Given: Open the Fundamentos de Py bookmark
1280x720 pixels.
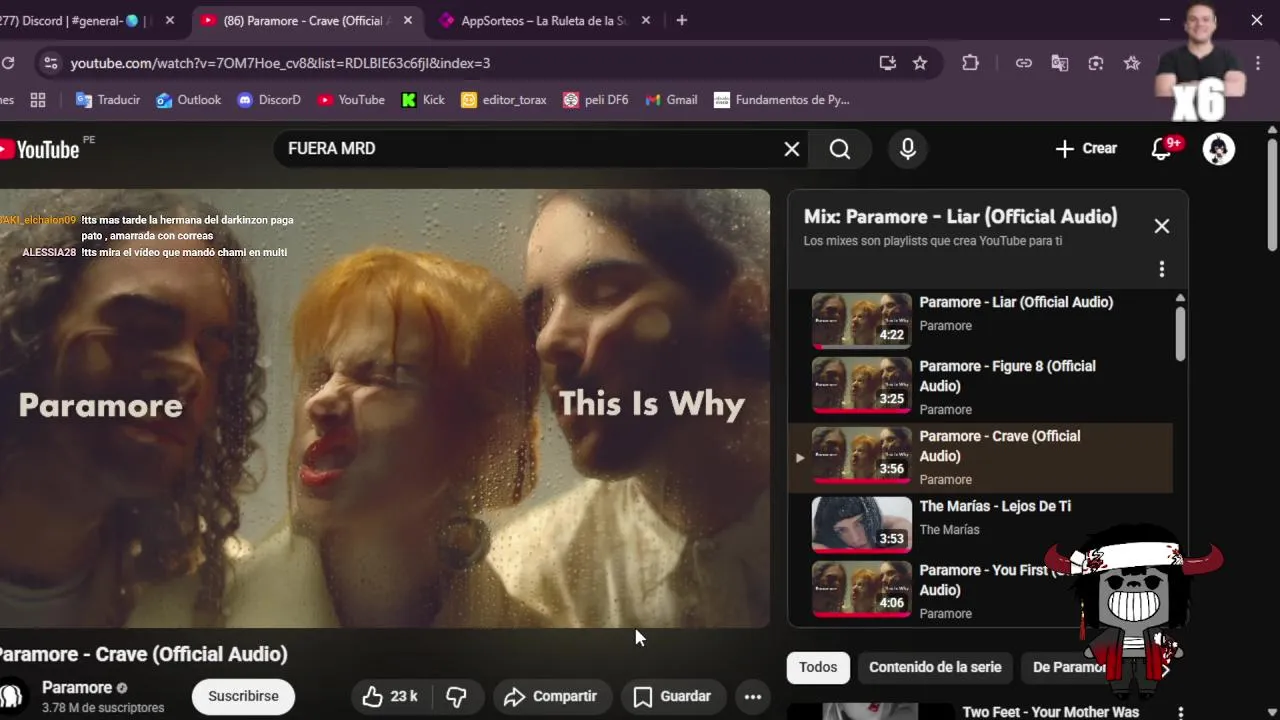Looking at the screenshot, I should [782, 100].
